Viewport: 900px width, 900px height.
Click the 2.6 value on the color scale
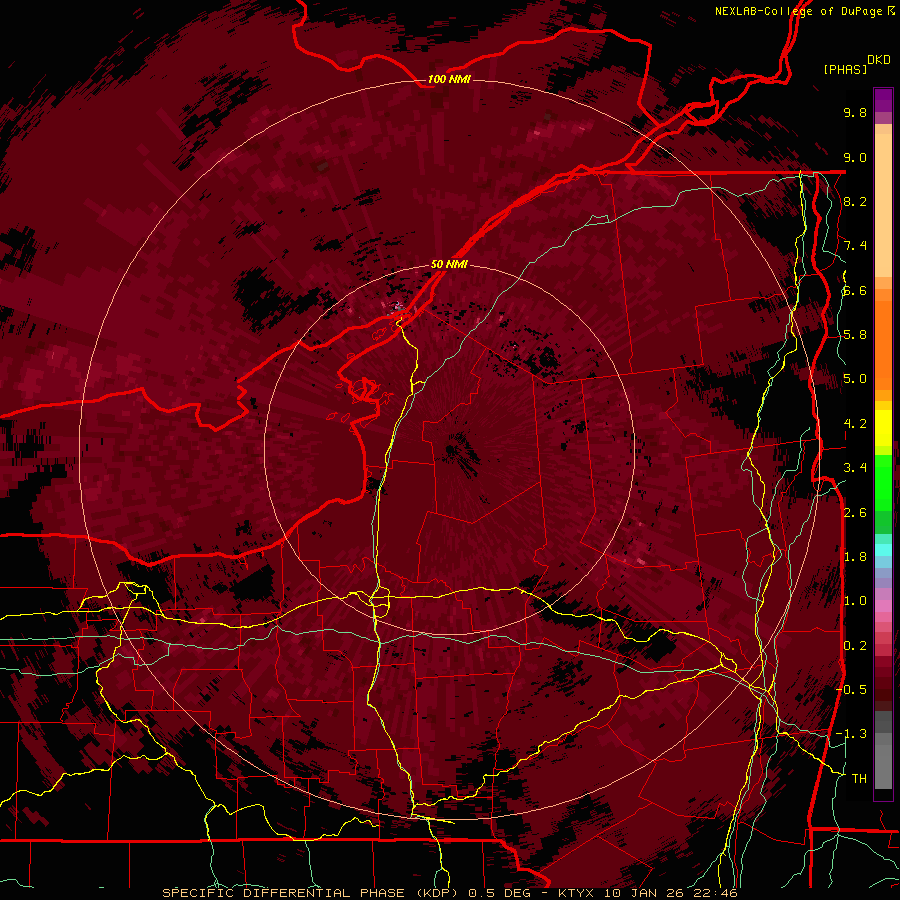[x=855, y=512]
